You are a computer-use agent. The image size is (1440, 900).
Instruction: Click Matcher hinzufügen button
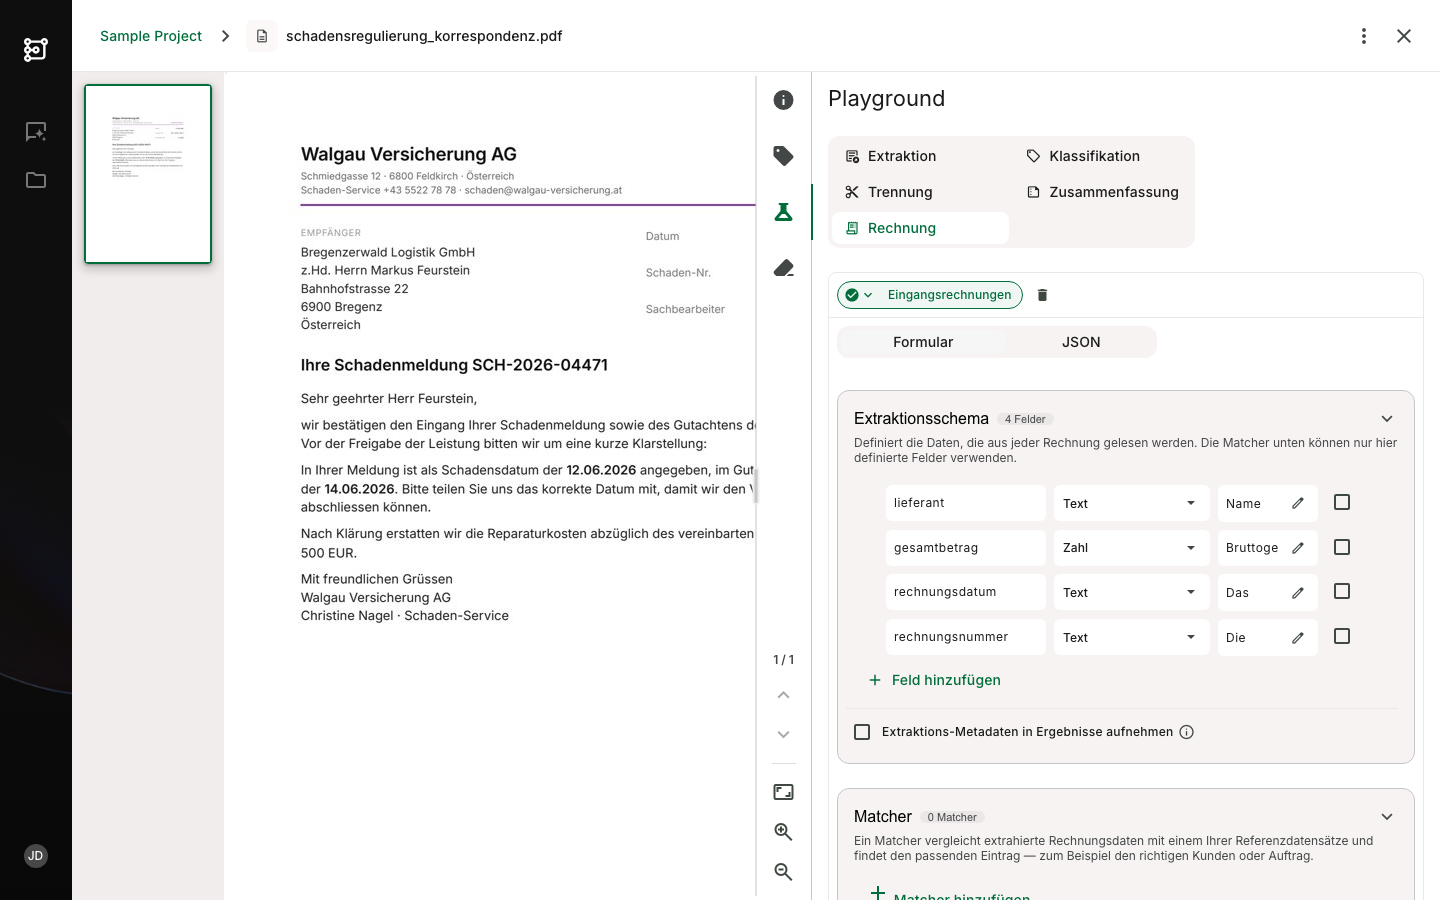click(948, 893)
